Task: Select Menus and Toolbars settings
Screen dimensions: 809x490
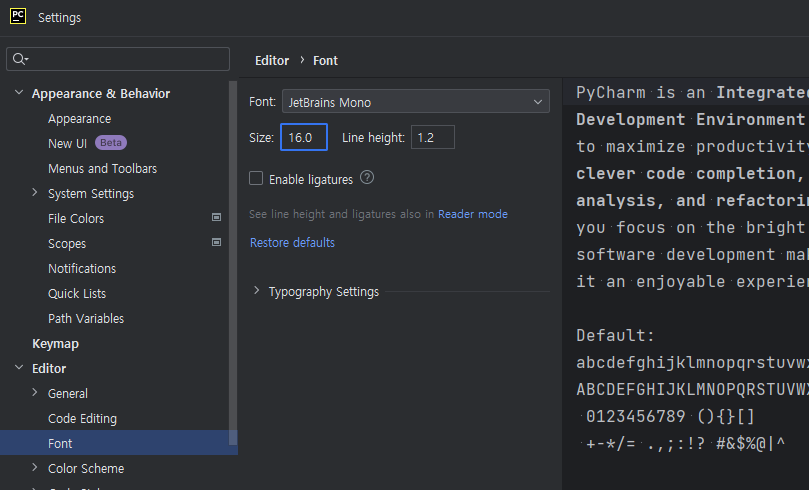Action: pyautogui.click(x=102, y=168)
